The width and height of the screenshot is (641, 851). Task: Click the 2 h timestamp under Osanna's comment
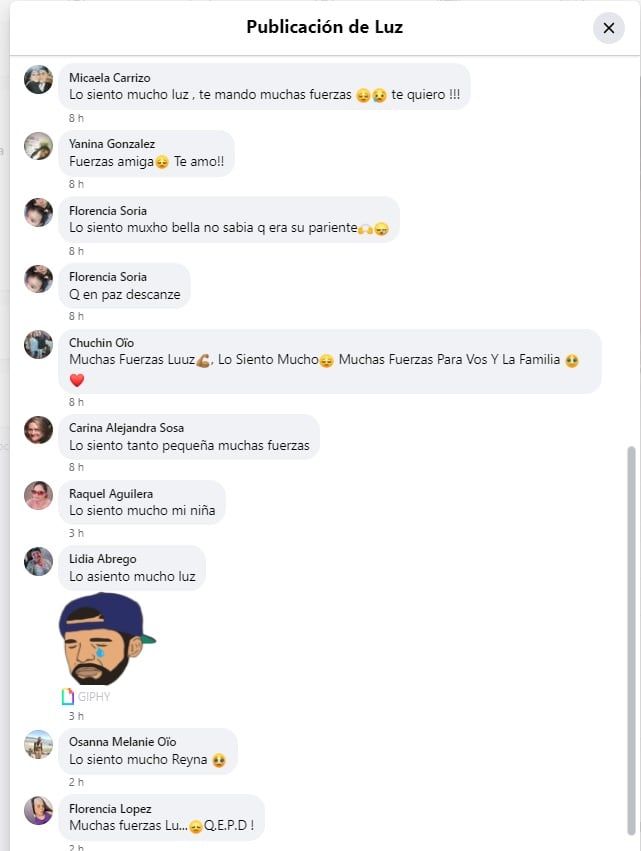(76, 781)
